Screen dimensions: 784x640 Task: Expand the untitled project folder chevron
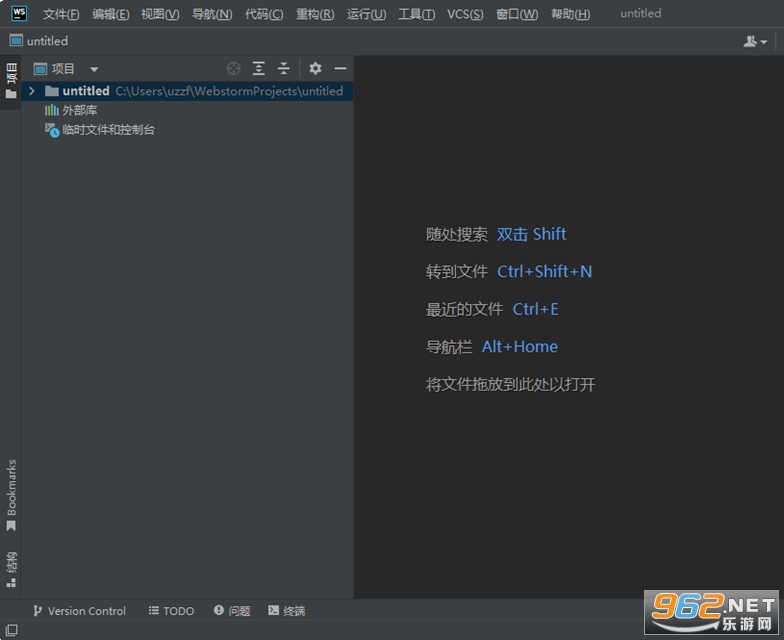click(x=32, y=91)
